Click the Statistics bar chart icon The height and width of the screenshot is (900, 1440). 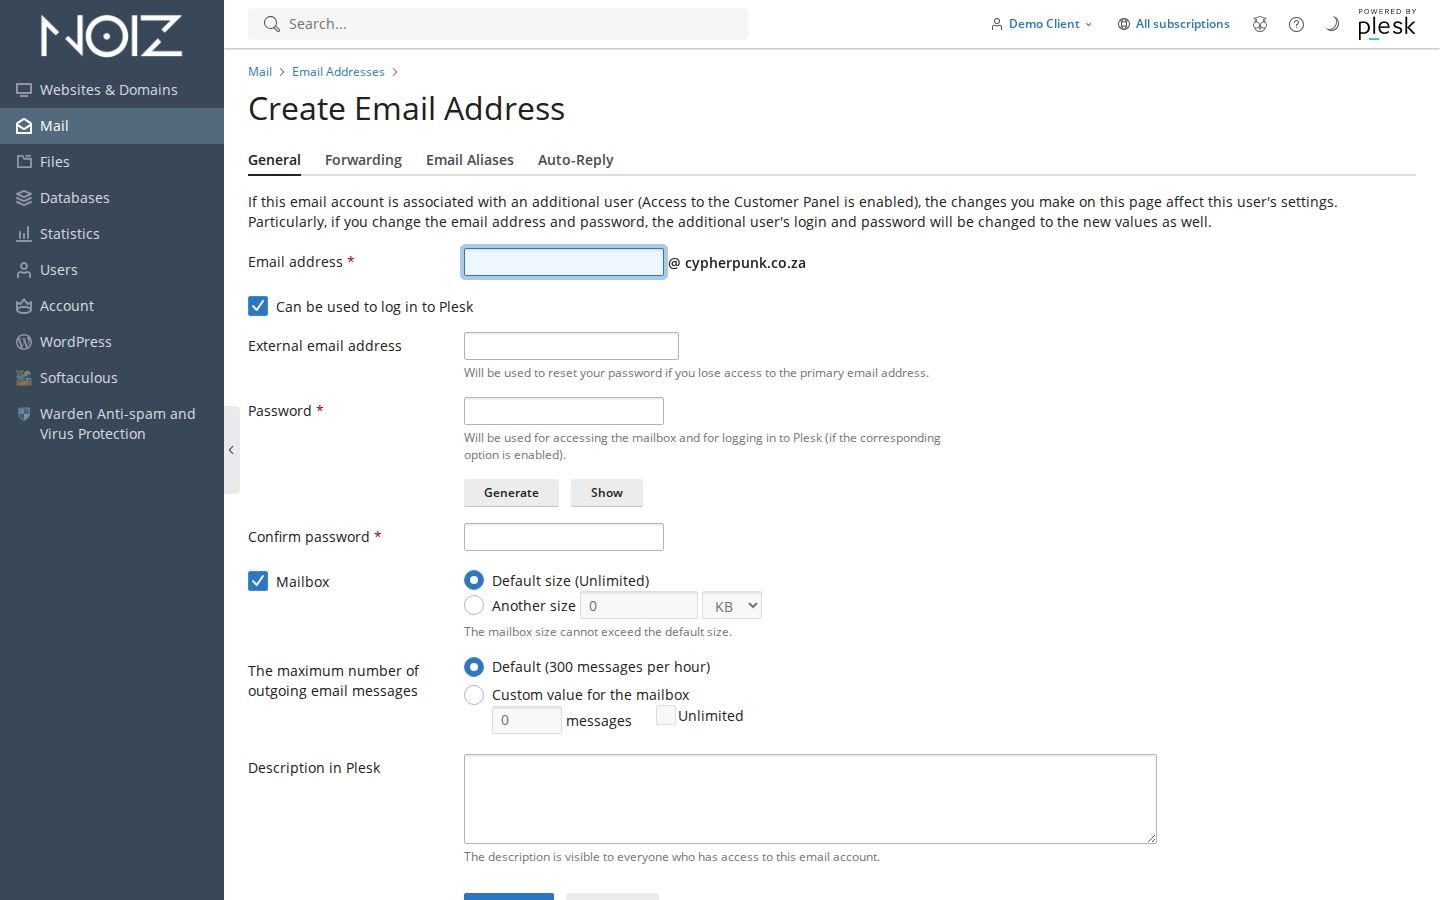tap(24, 234)
